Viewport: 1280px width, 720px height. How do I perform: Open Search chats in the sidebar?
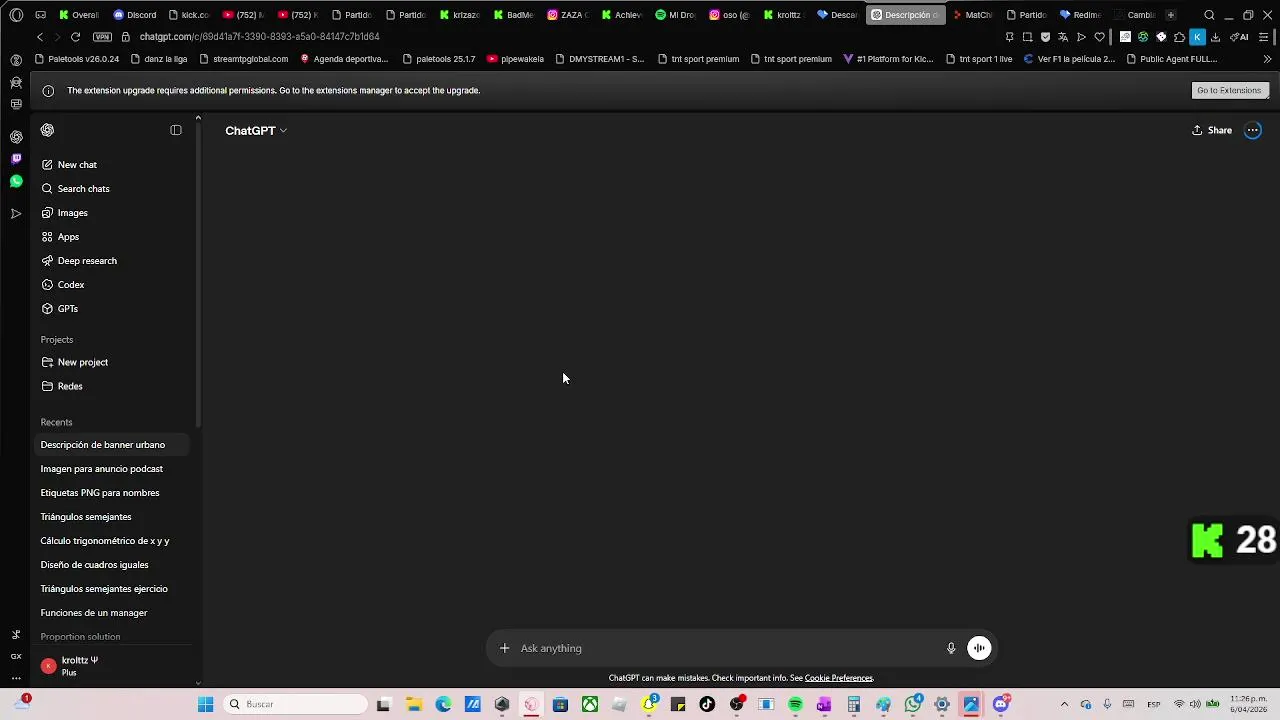click(x=112, y=189)
